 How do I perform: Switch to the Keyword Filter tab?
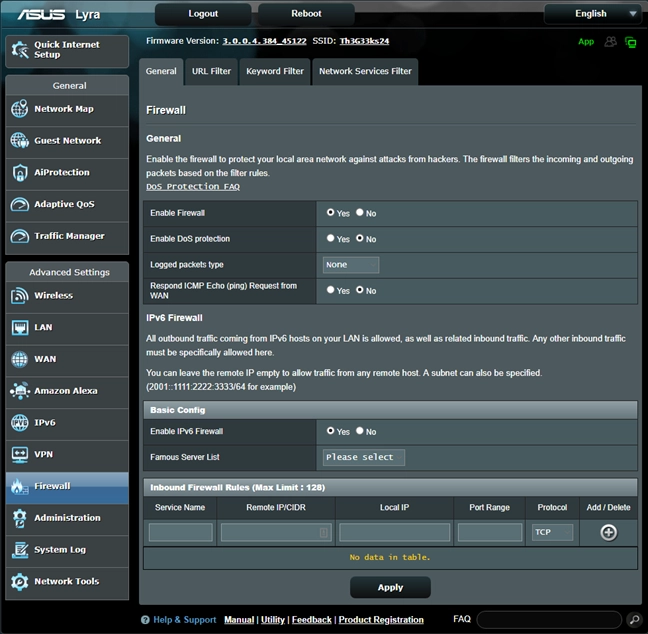(275, 72)
